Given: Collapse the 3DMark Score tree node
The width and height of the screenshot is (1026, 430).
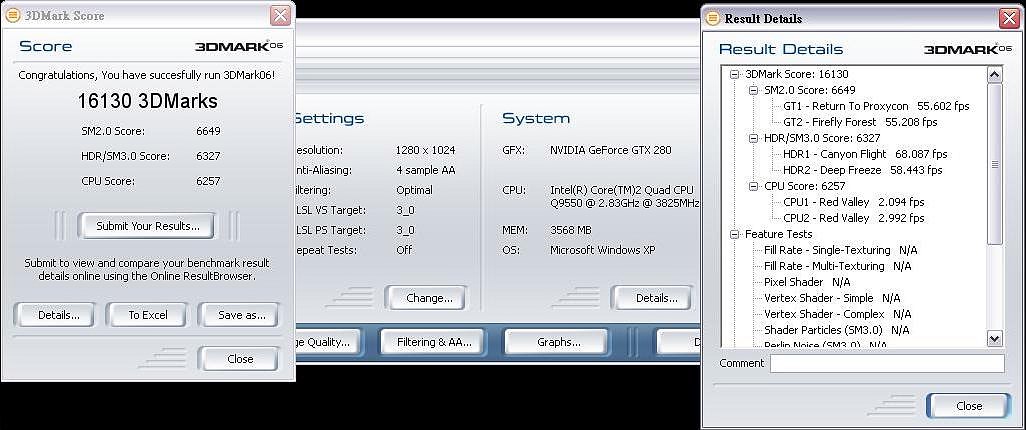Looking at the screenshot, I should click(x=735, y=75).
